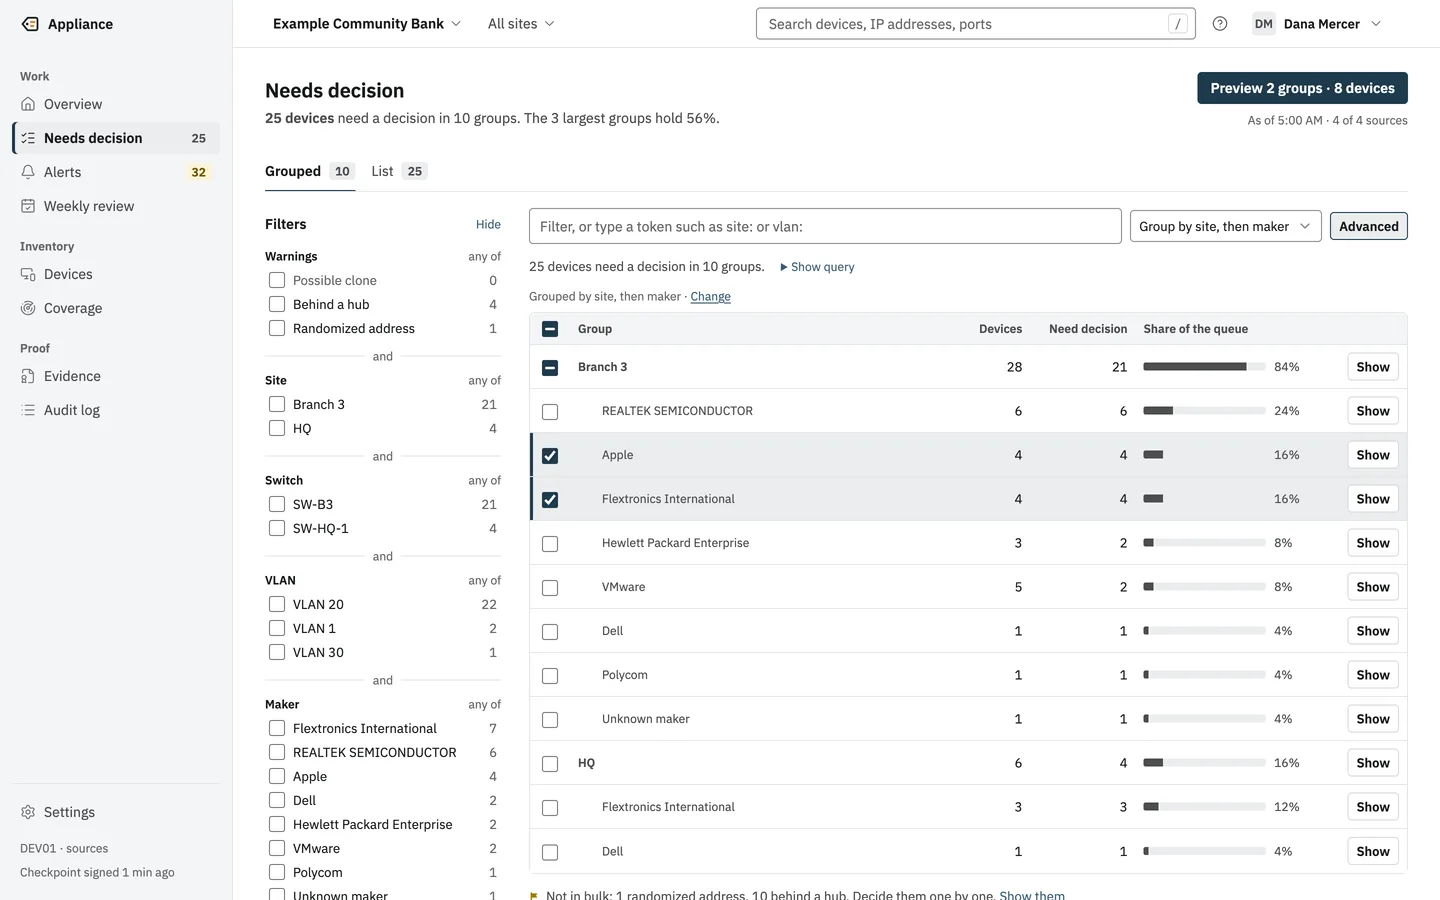Click the Settings gear icon
This screenshot has width=1440, height=900.
pyautogui.click(x=28, y=812)
